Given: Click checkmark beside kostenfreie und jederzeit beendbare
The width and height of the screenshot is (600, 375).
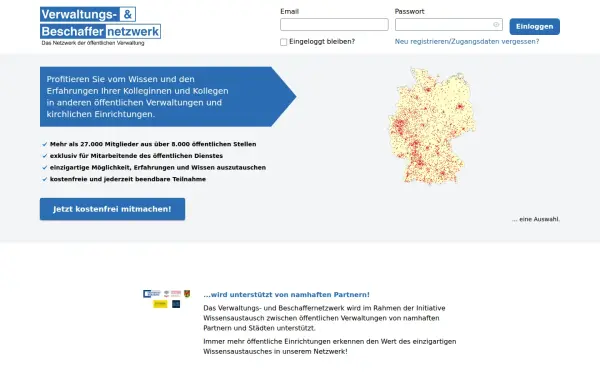Looking at the screenshot, I should click(45, 179).
